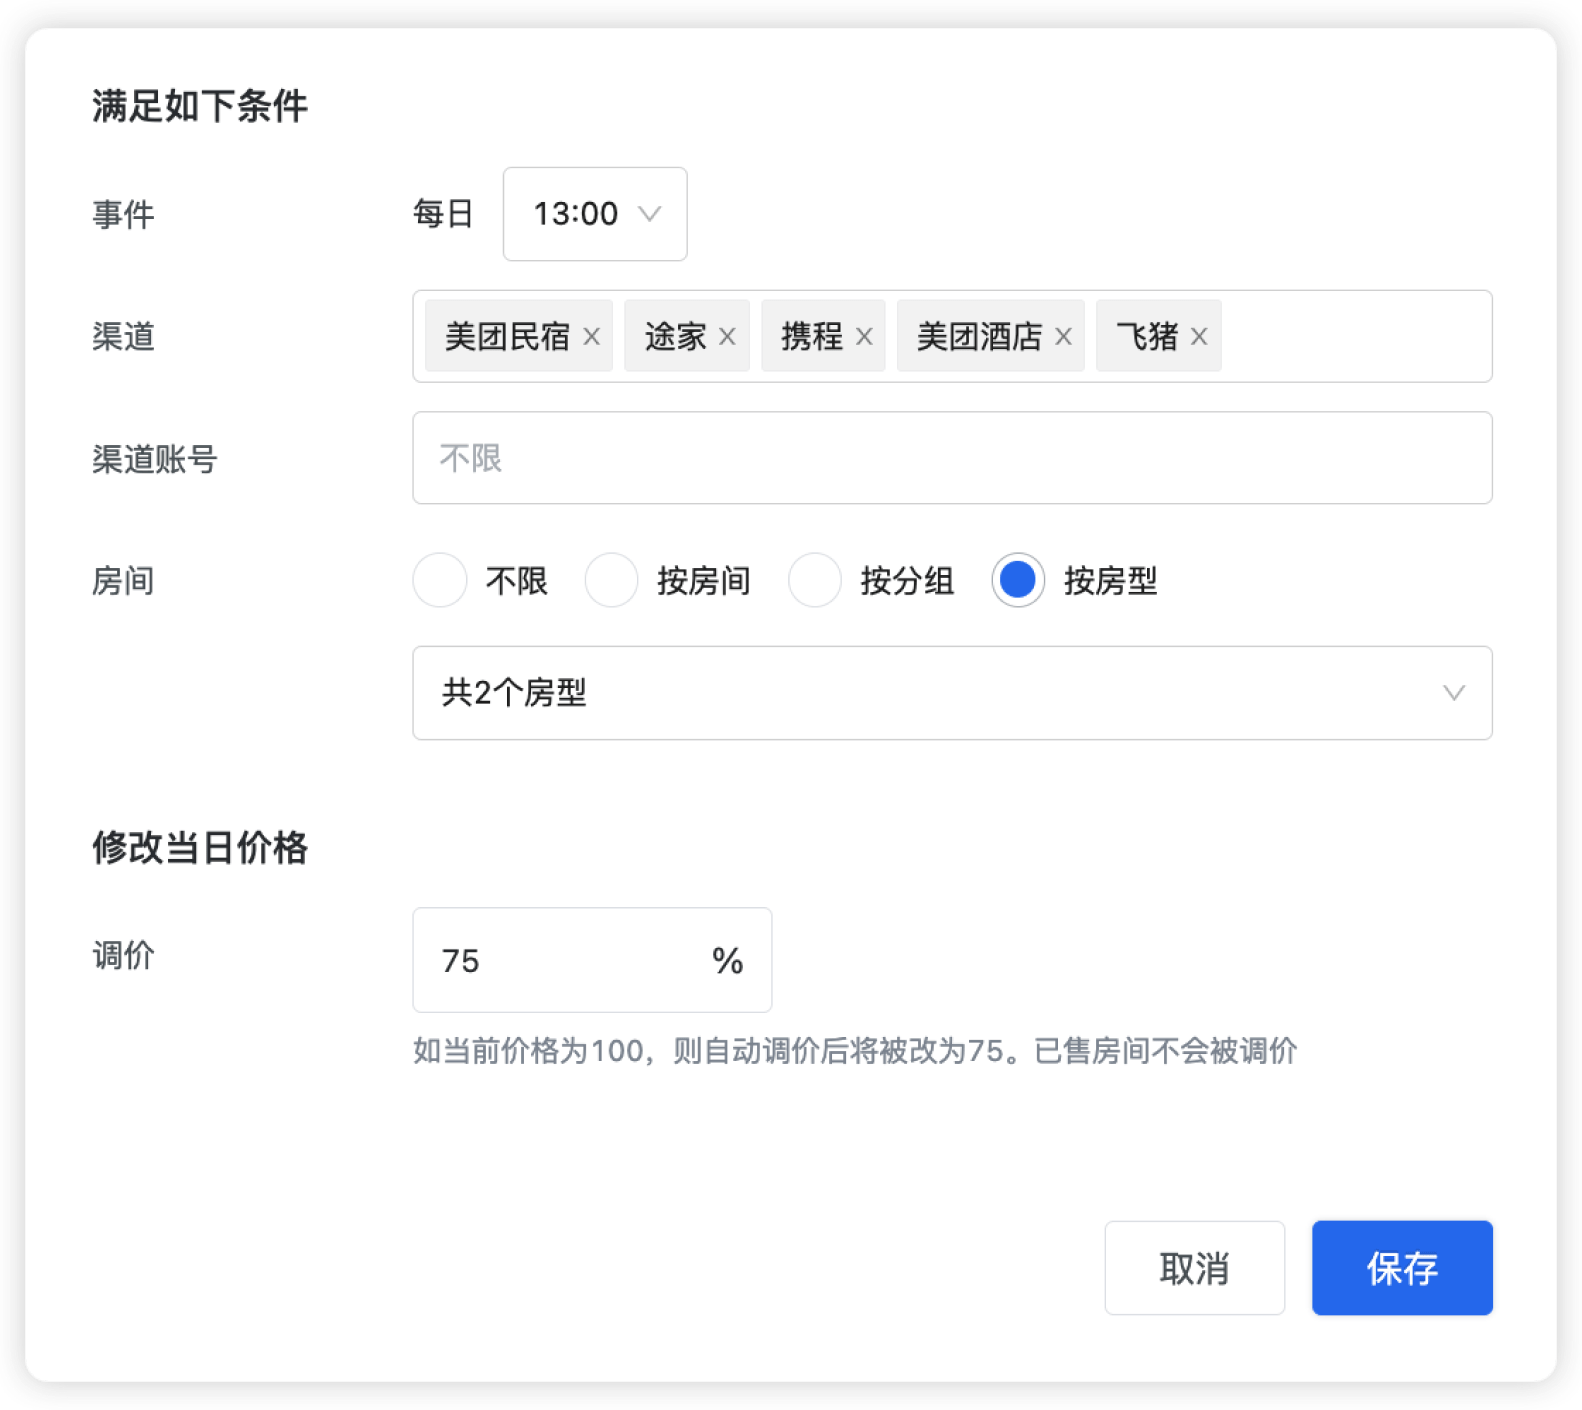Click the 修改当日价格 heading
Image resolution: width=1582 pixels, height=1410 pixels.
(x=200, y=848)
